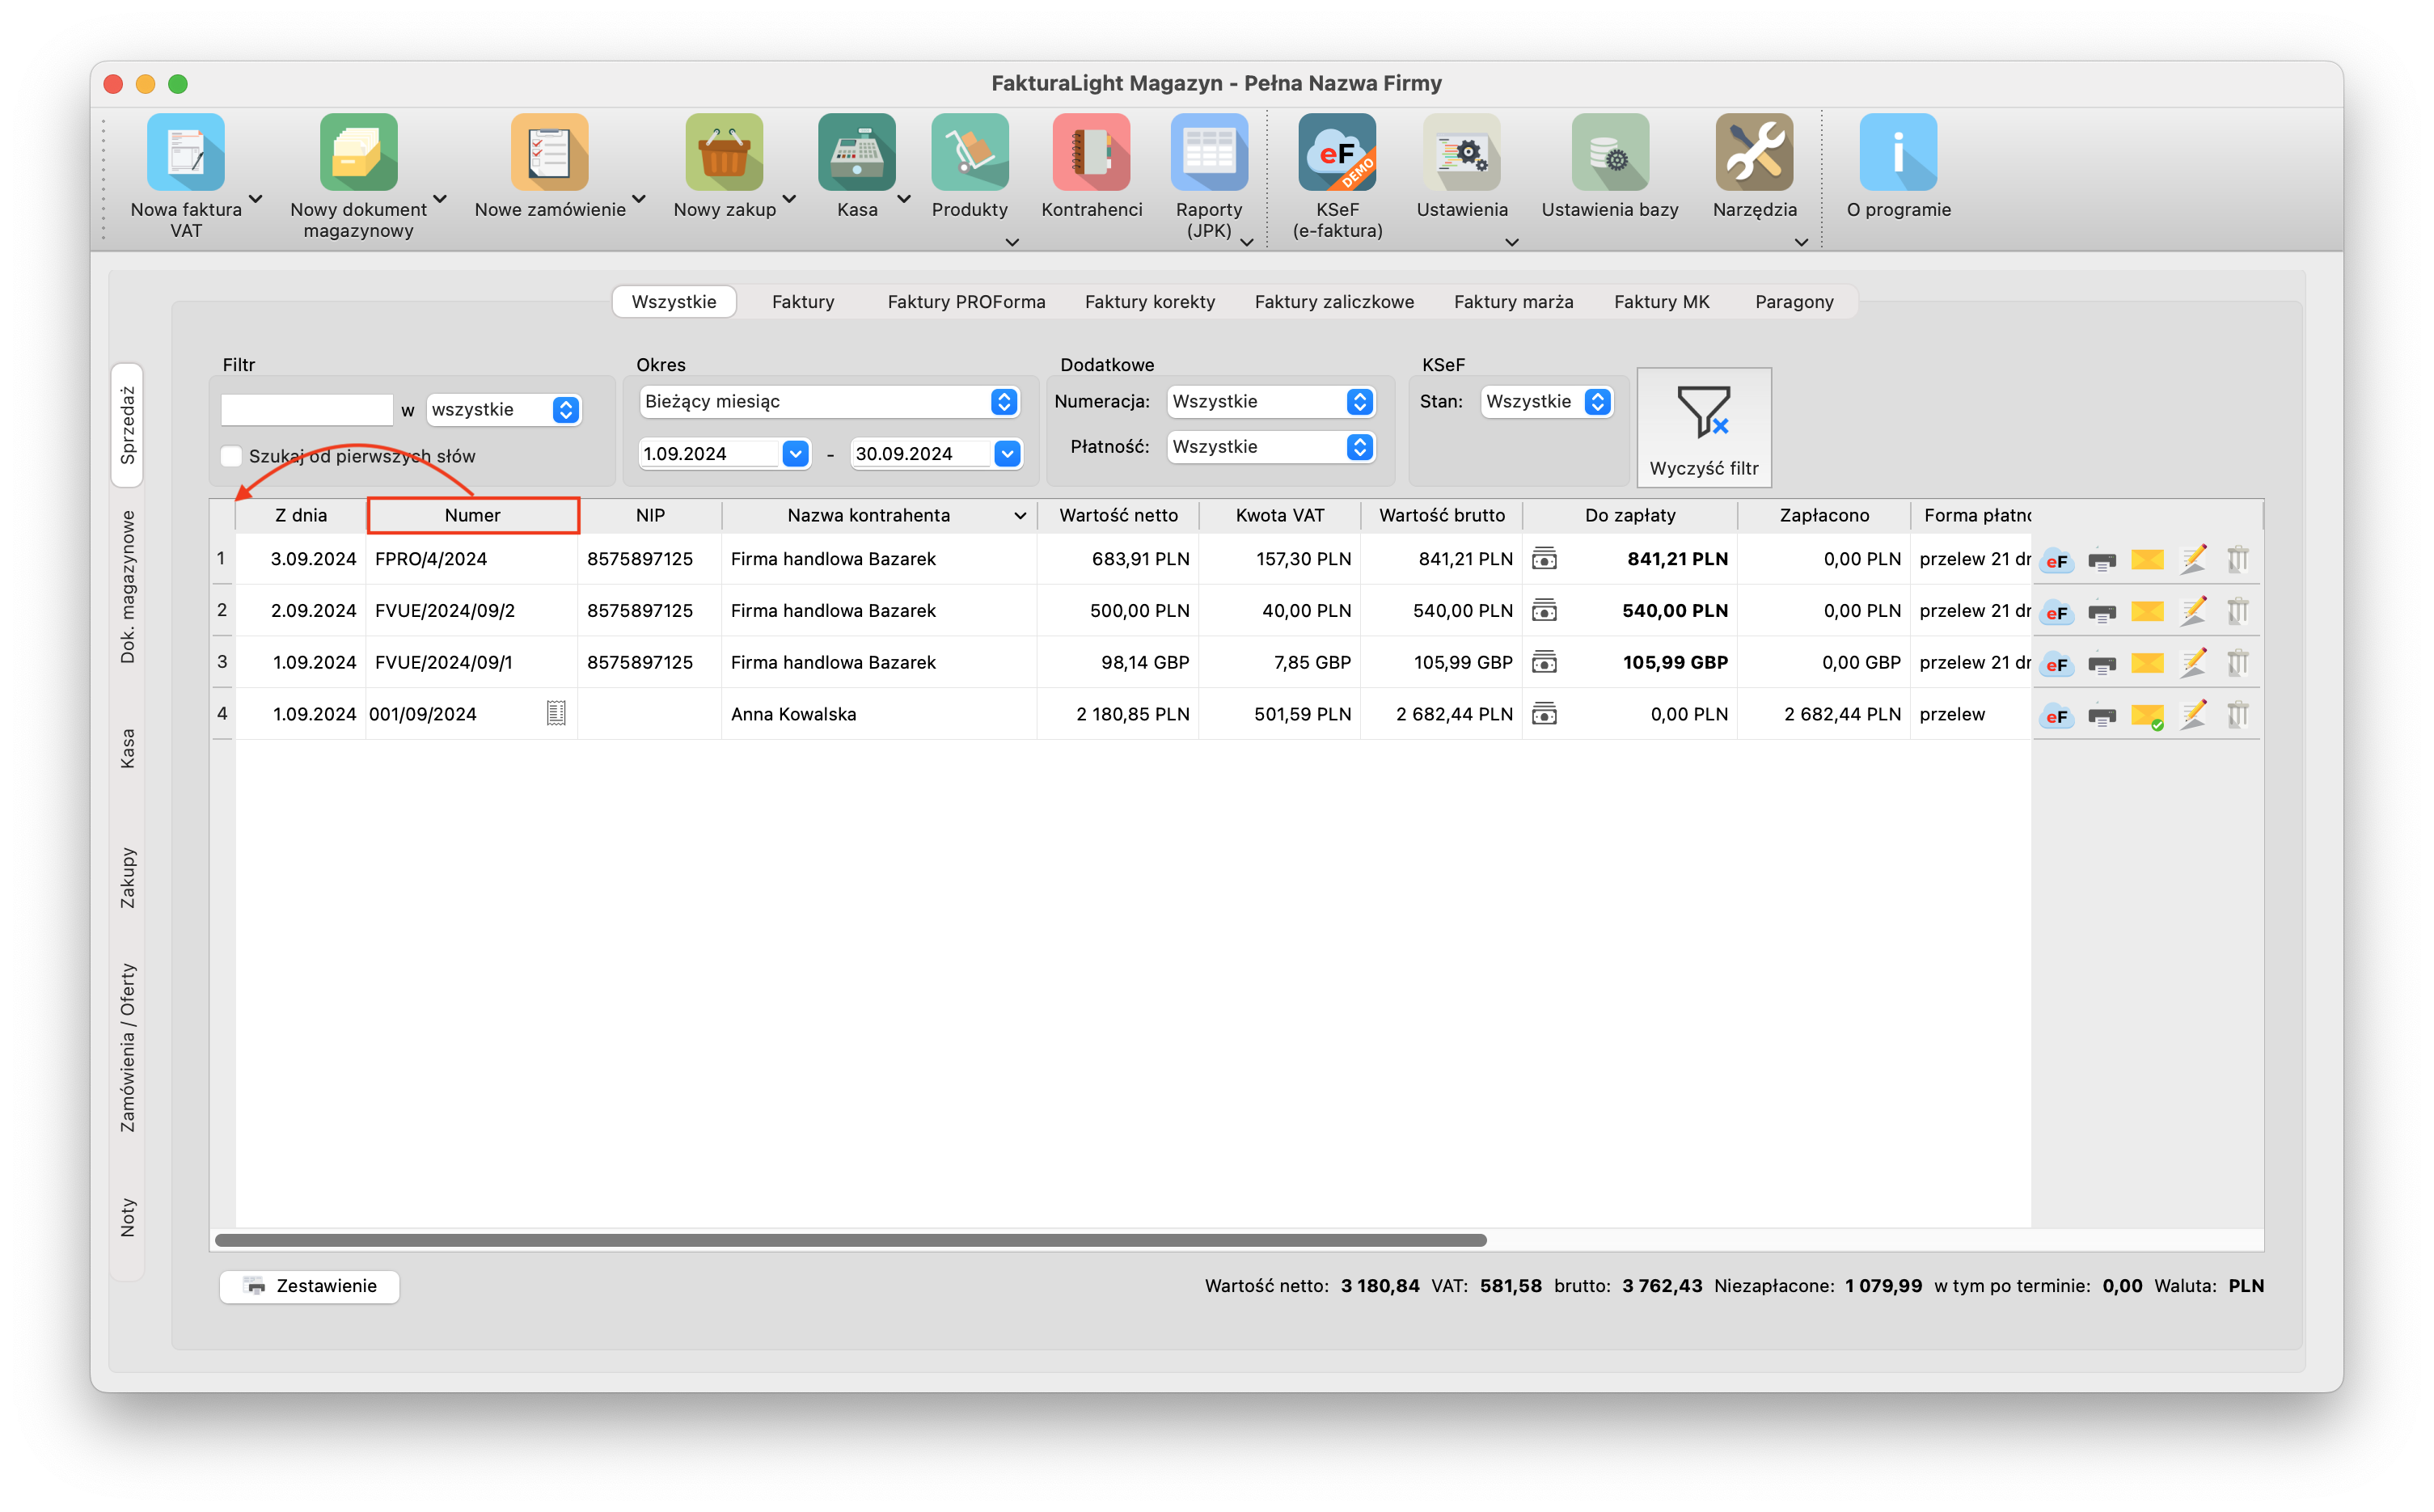Open start date 1.09.2024 picker arrow
This screenshot has height=1512, width=2434.
[x=794, y=454]
